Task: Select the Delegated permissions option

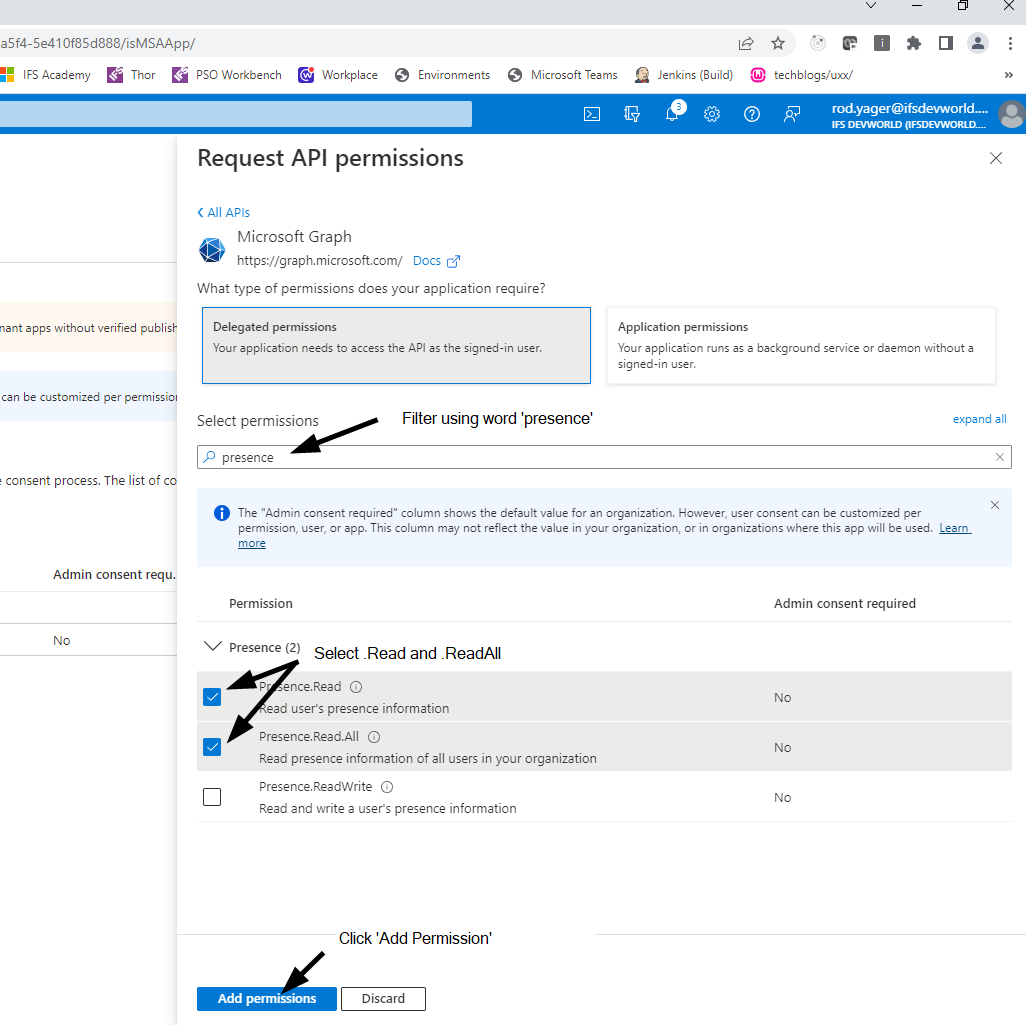Action: [x=395, y=346]
